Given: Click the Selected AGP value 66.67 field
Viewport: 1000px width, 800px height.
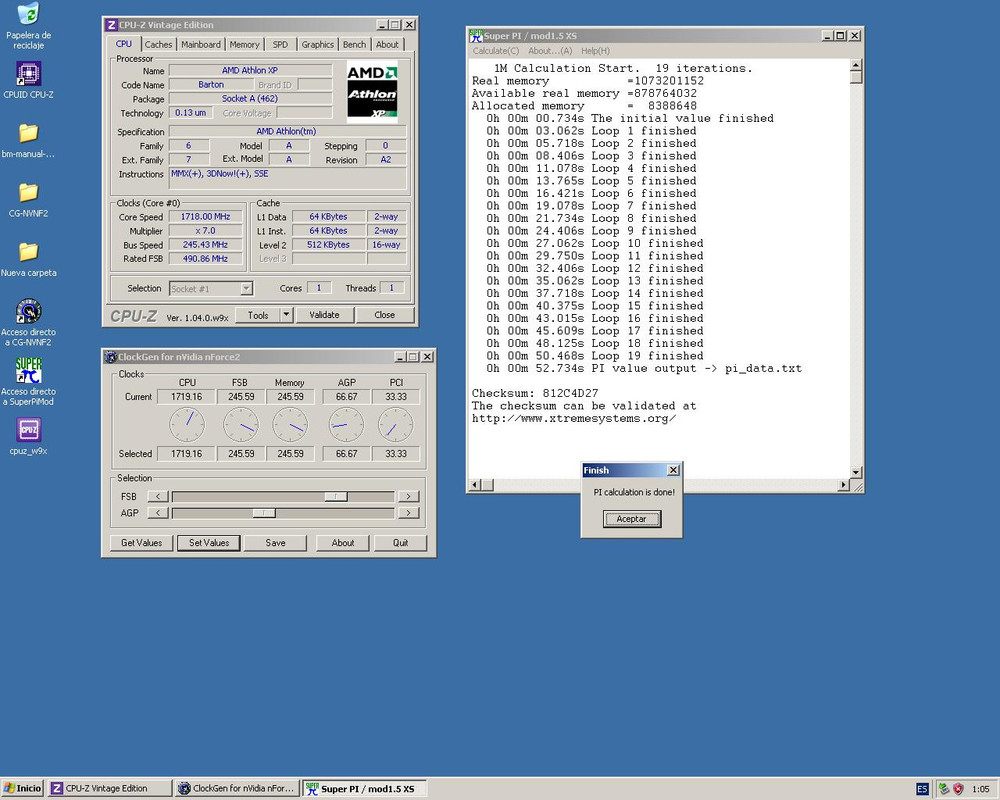Looking at the screenshot, I should (x=346, y=454).
